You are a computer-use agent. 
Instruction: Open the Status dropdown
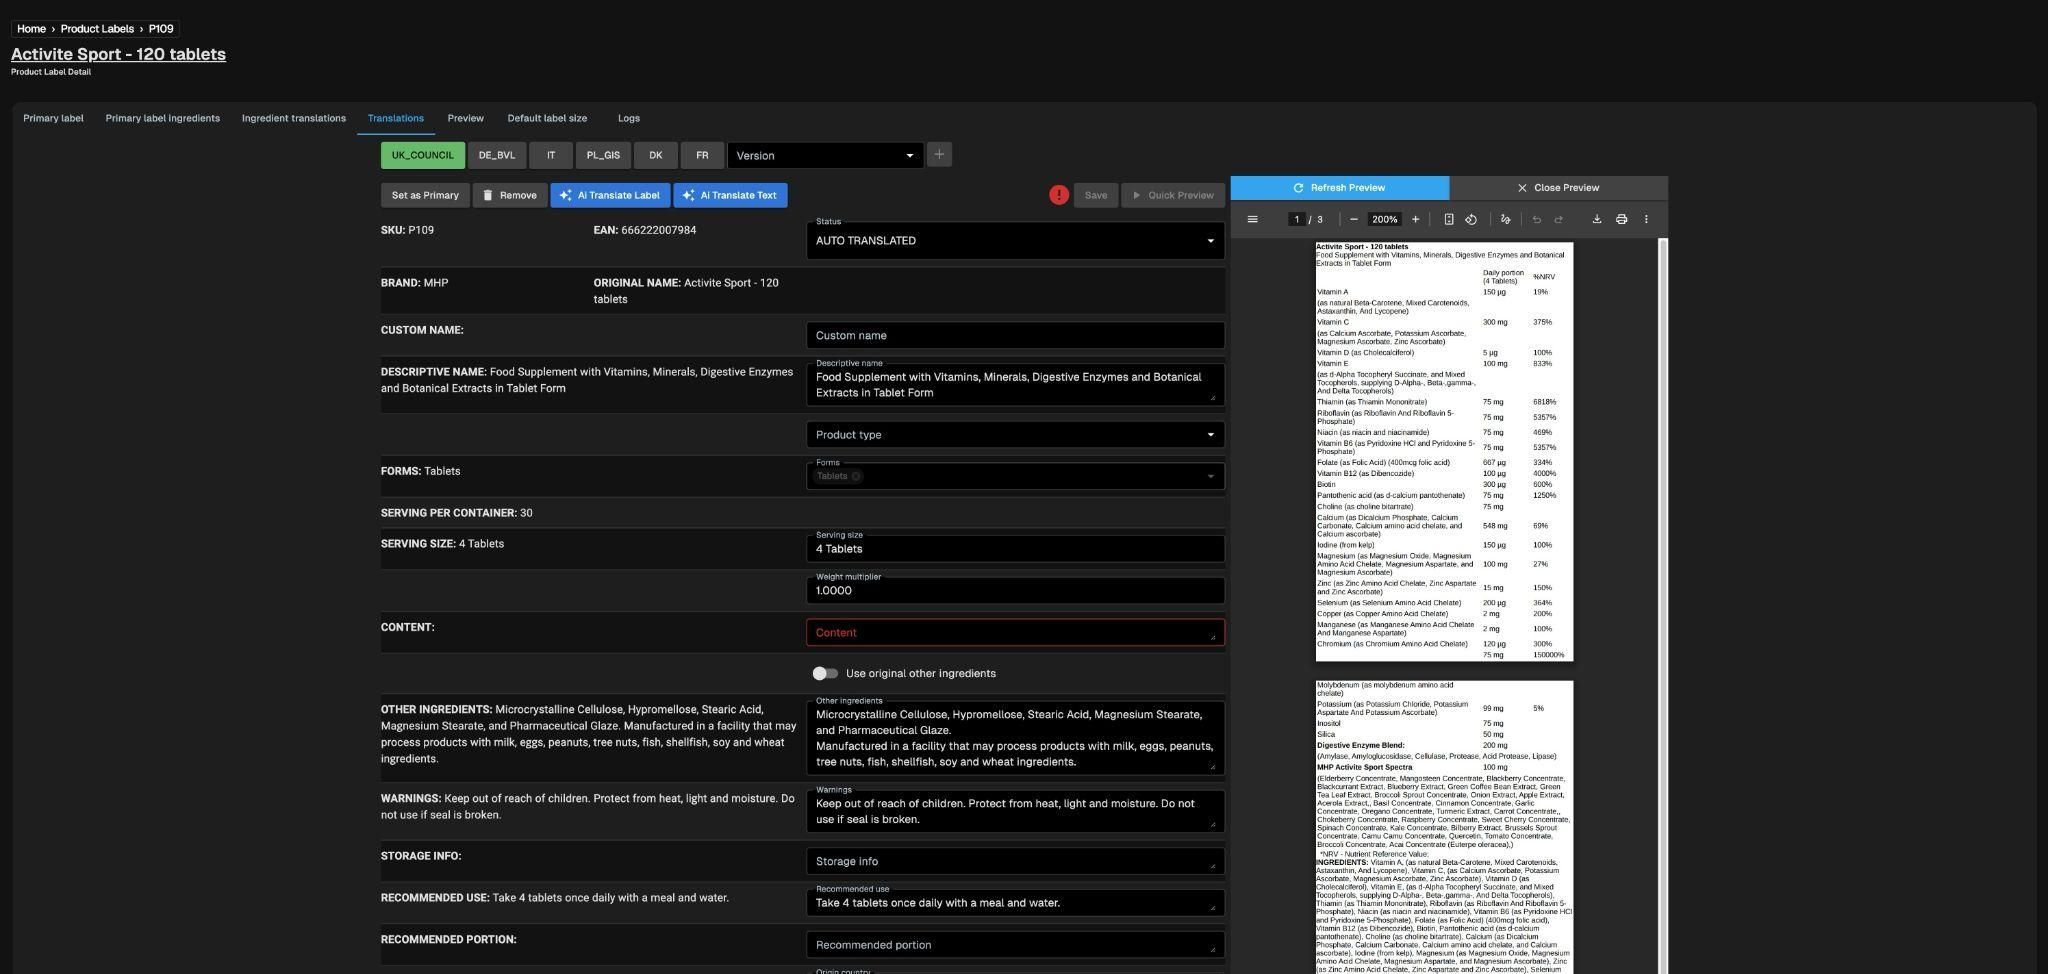pos(1014,241)
